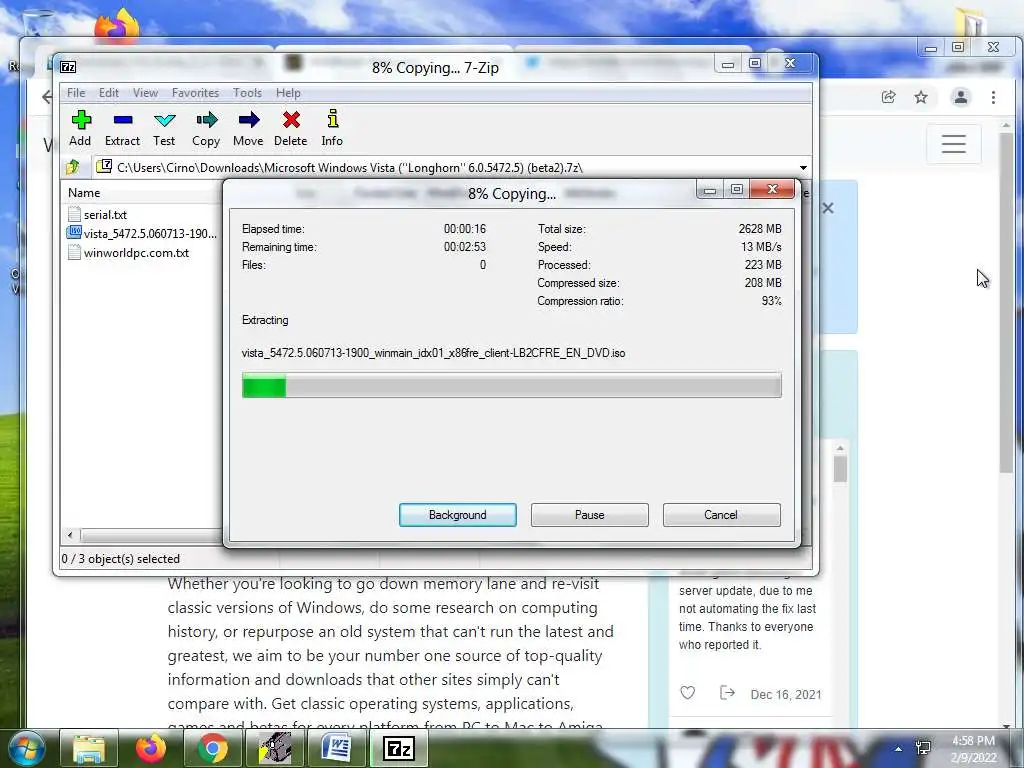Screen dimensions: 1024x768
Task: Open the Chrome share page icon
Action: pyautogui.click(x=888, y=97)
